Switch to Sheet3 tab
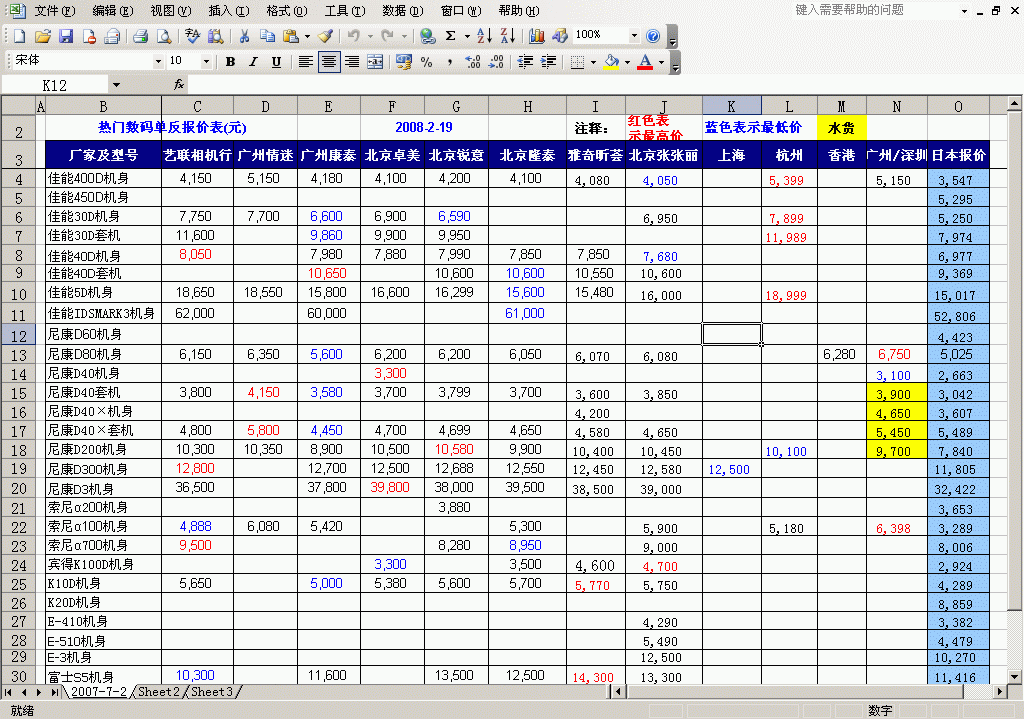1024x719 pixels. (x=212, y=691)
